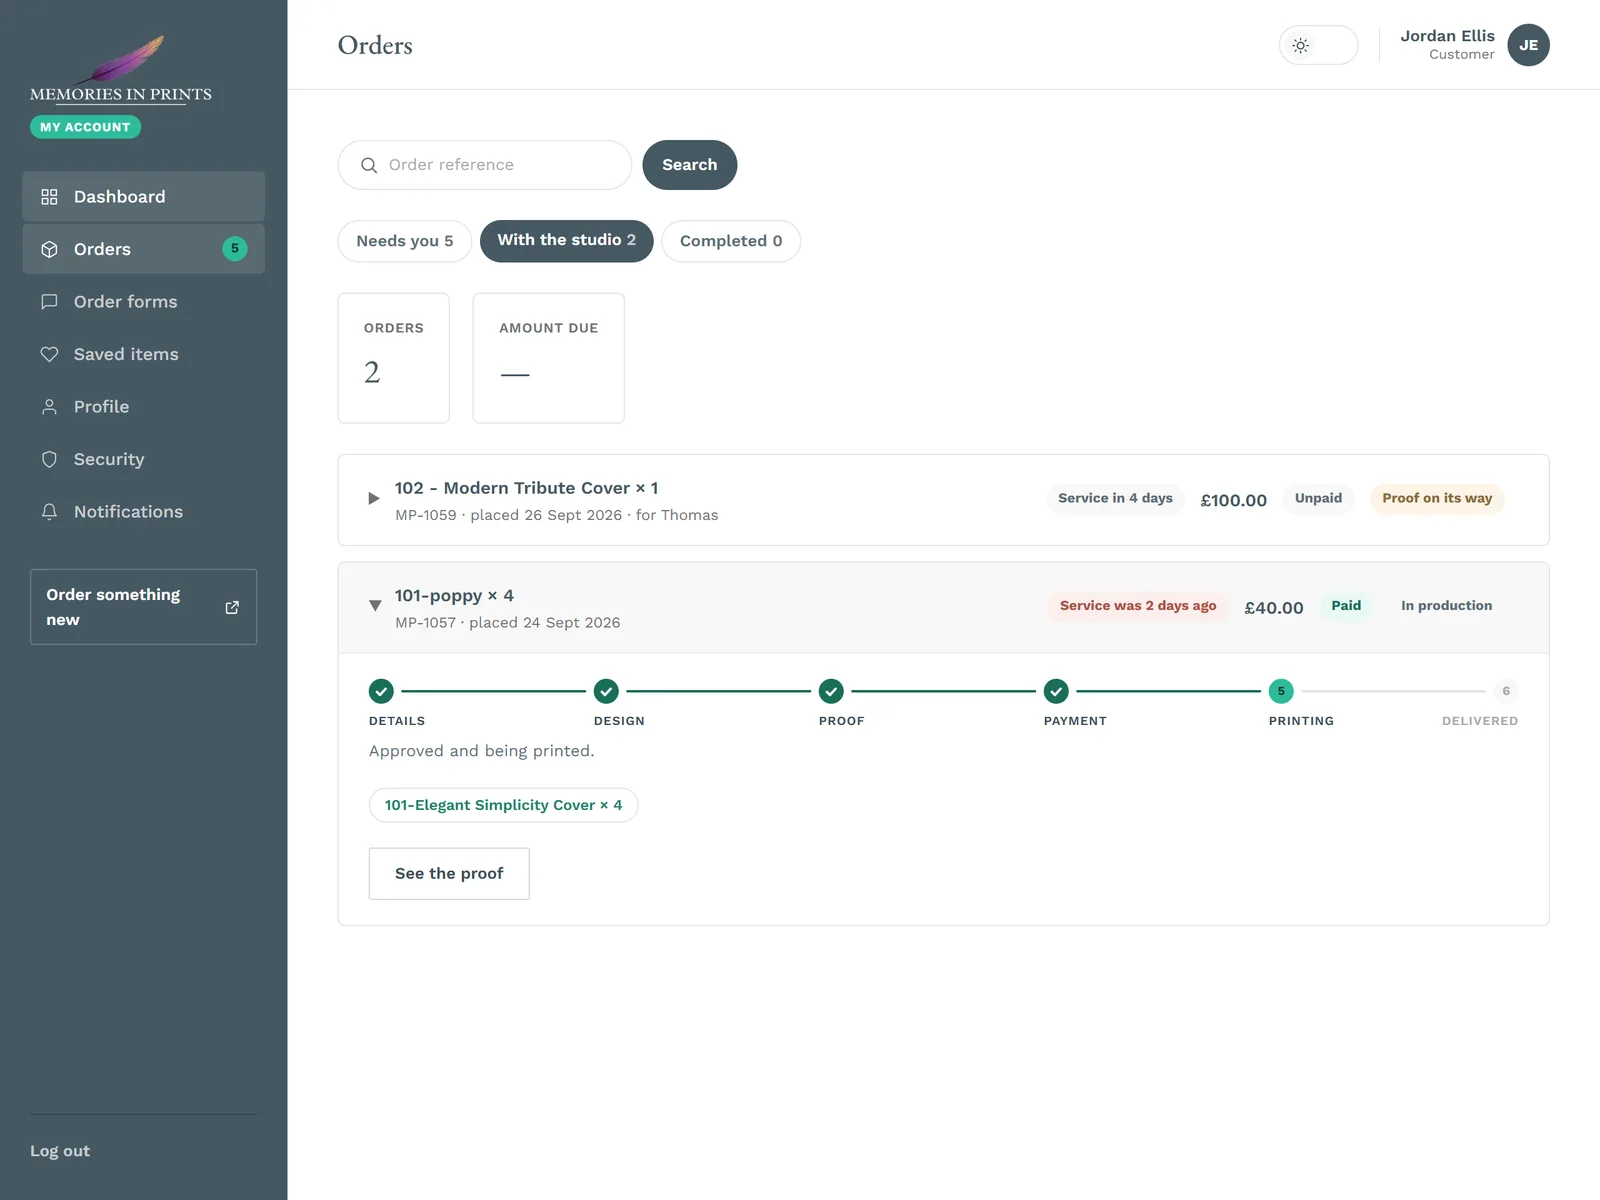Click the Dashboard grid icon
This screenshot has width=1600, height=1200.
point(49,197)
